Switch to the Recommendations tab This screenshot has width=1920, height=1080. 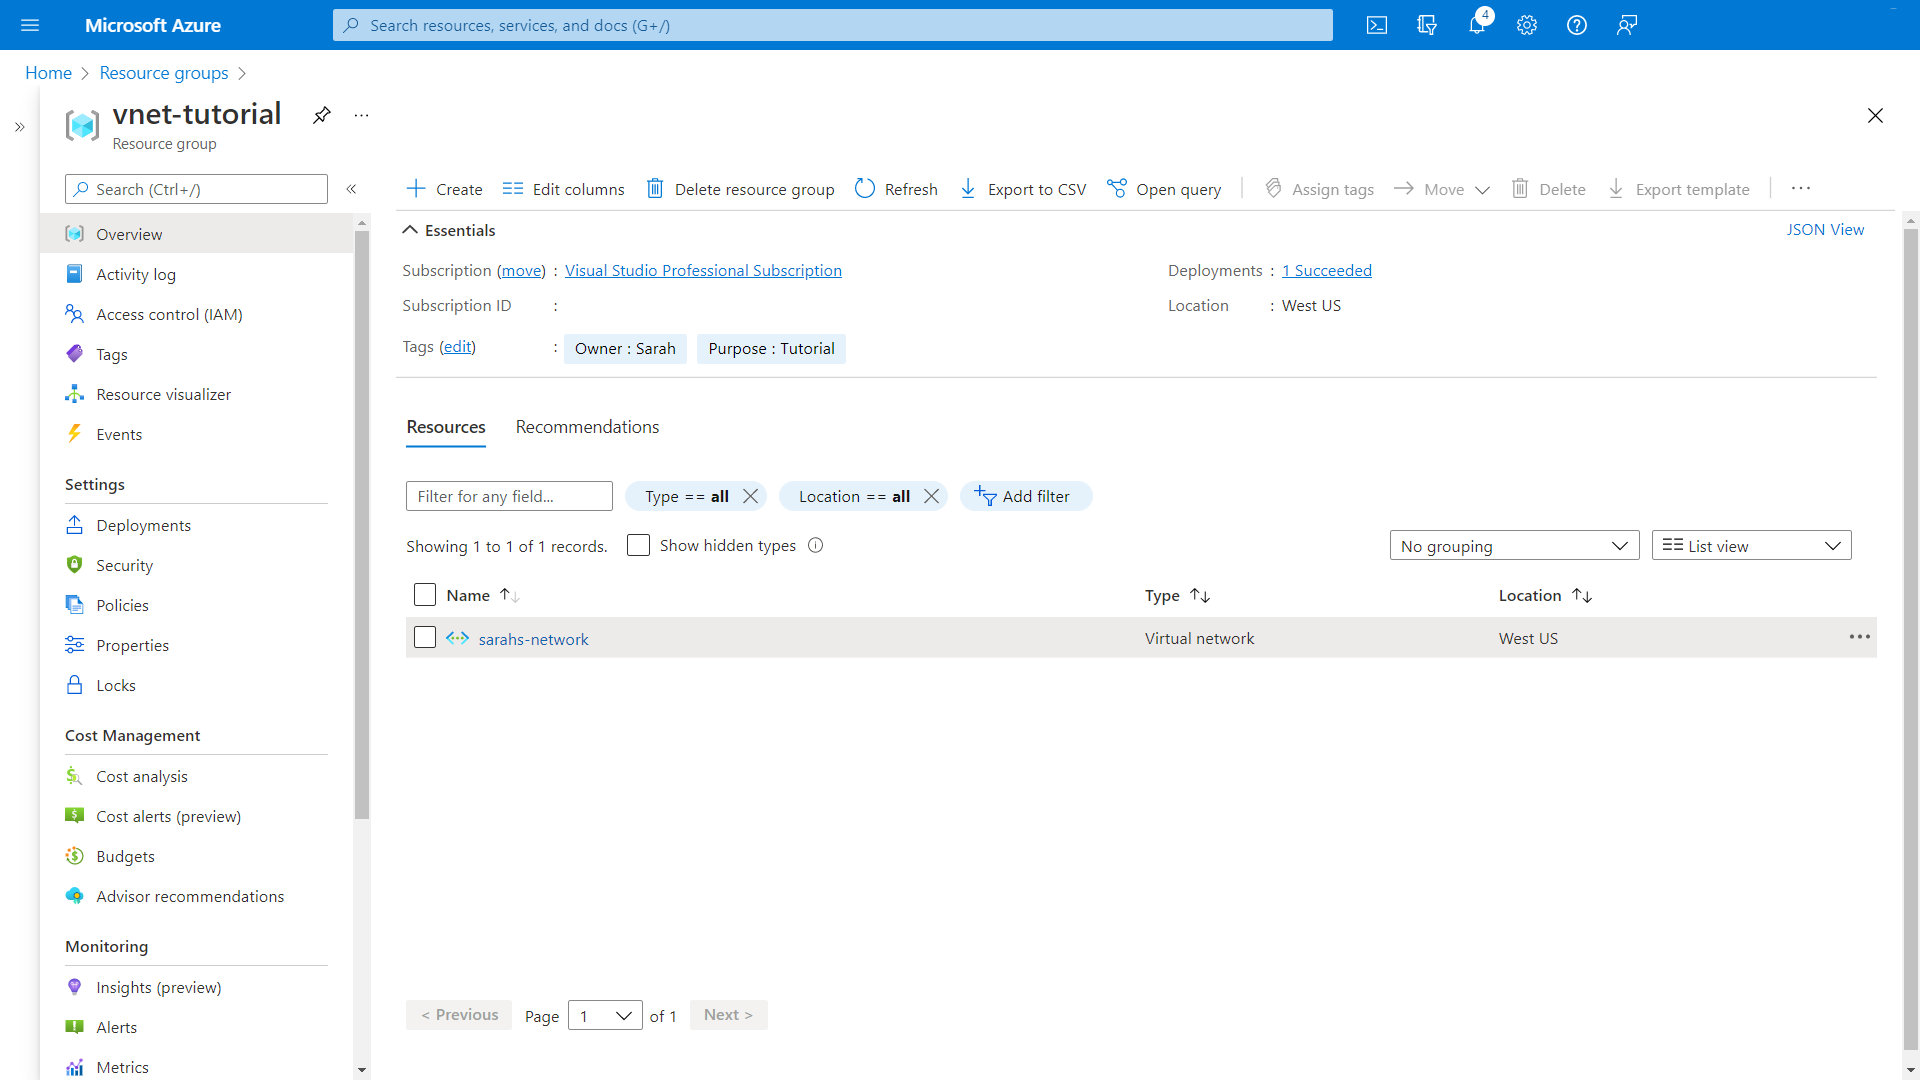point(587,427)
